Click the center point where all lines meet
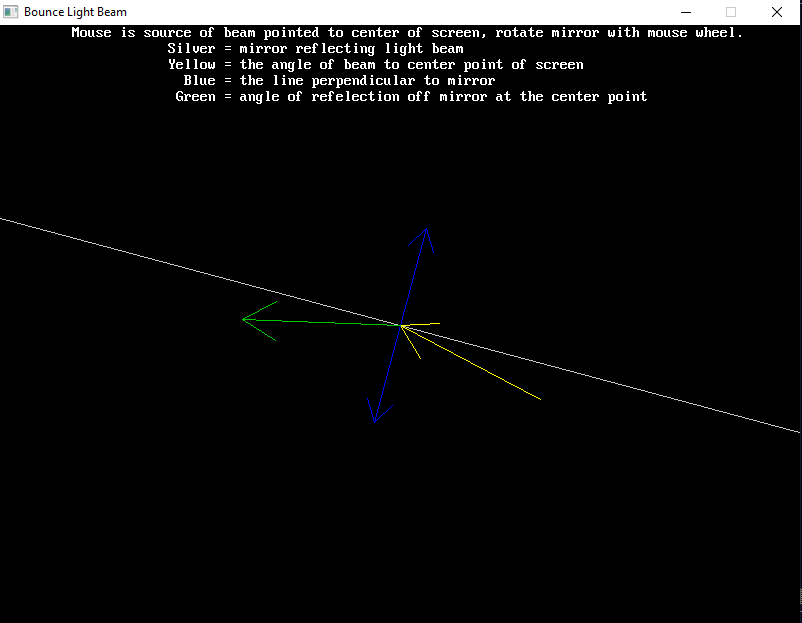802x623 pixels. [401, 325]
